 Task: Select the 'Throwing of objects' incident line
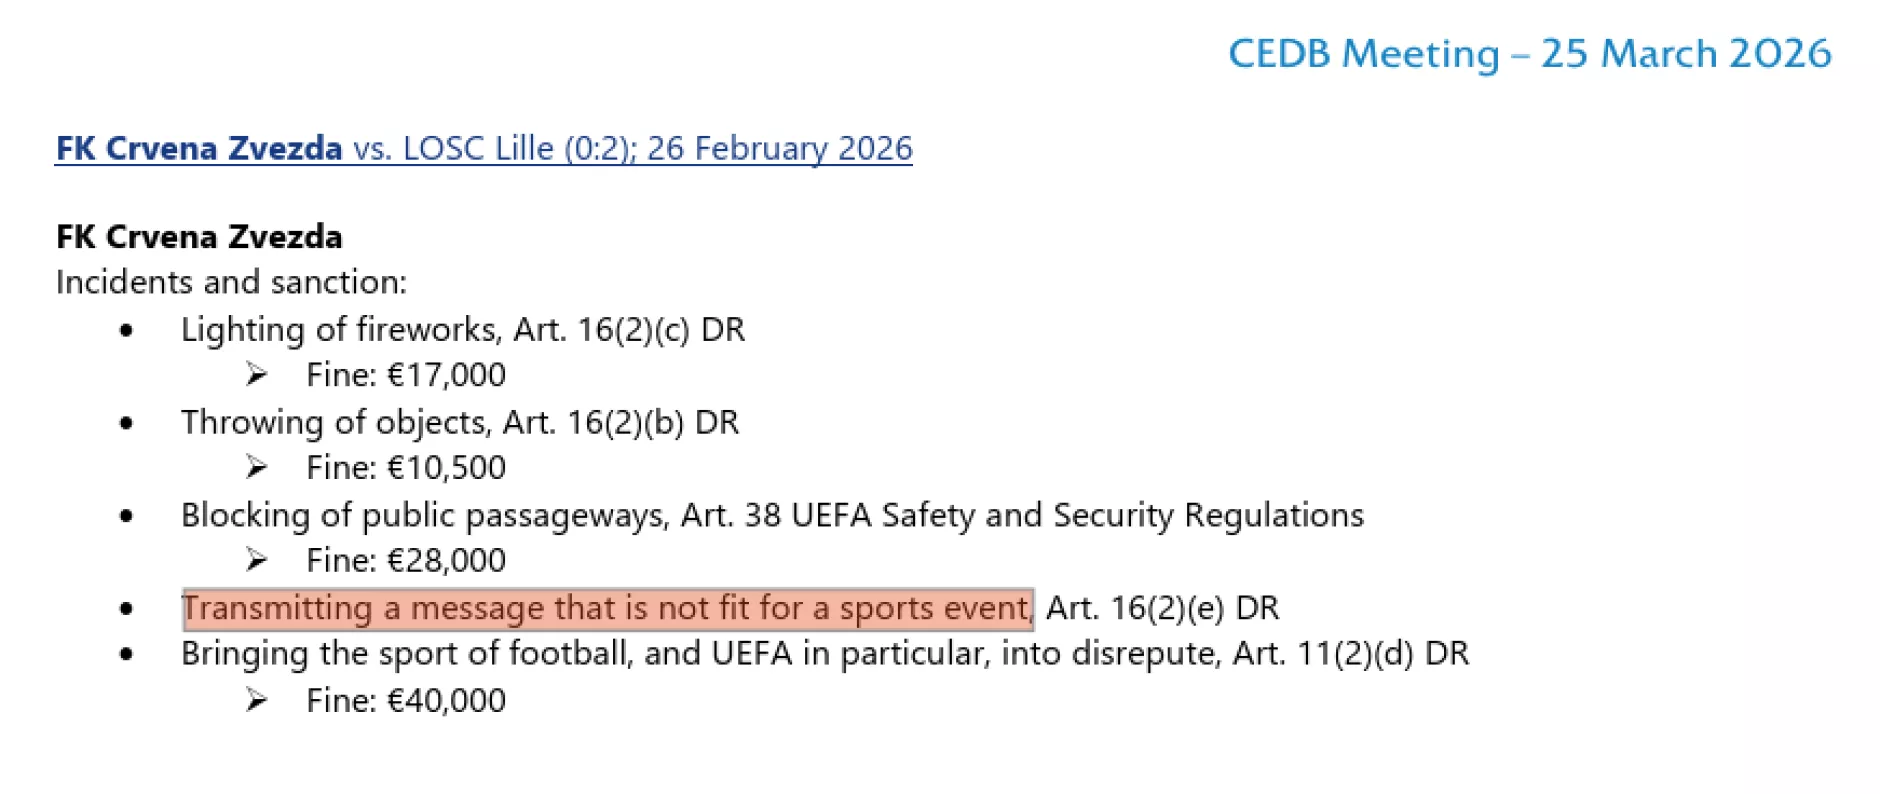click(x=459, y=422)
